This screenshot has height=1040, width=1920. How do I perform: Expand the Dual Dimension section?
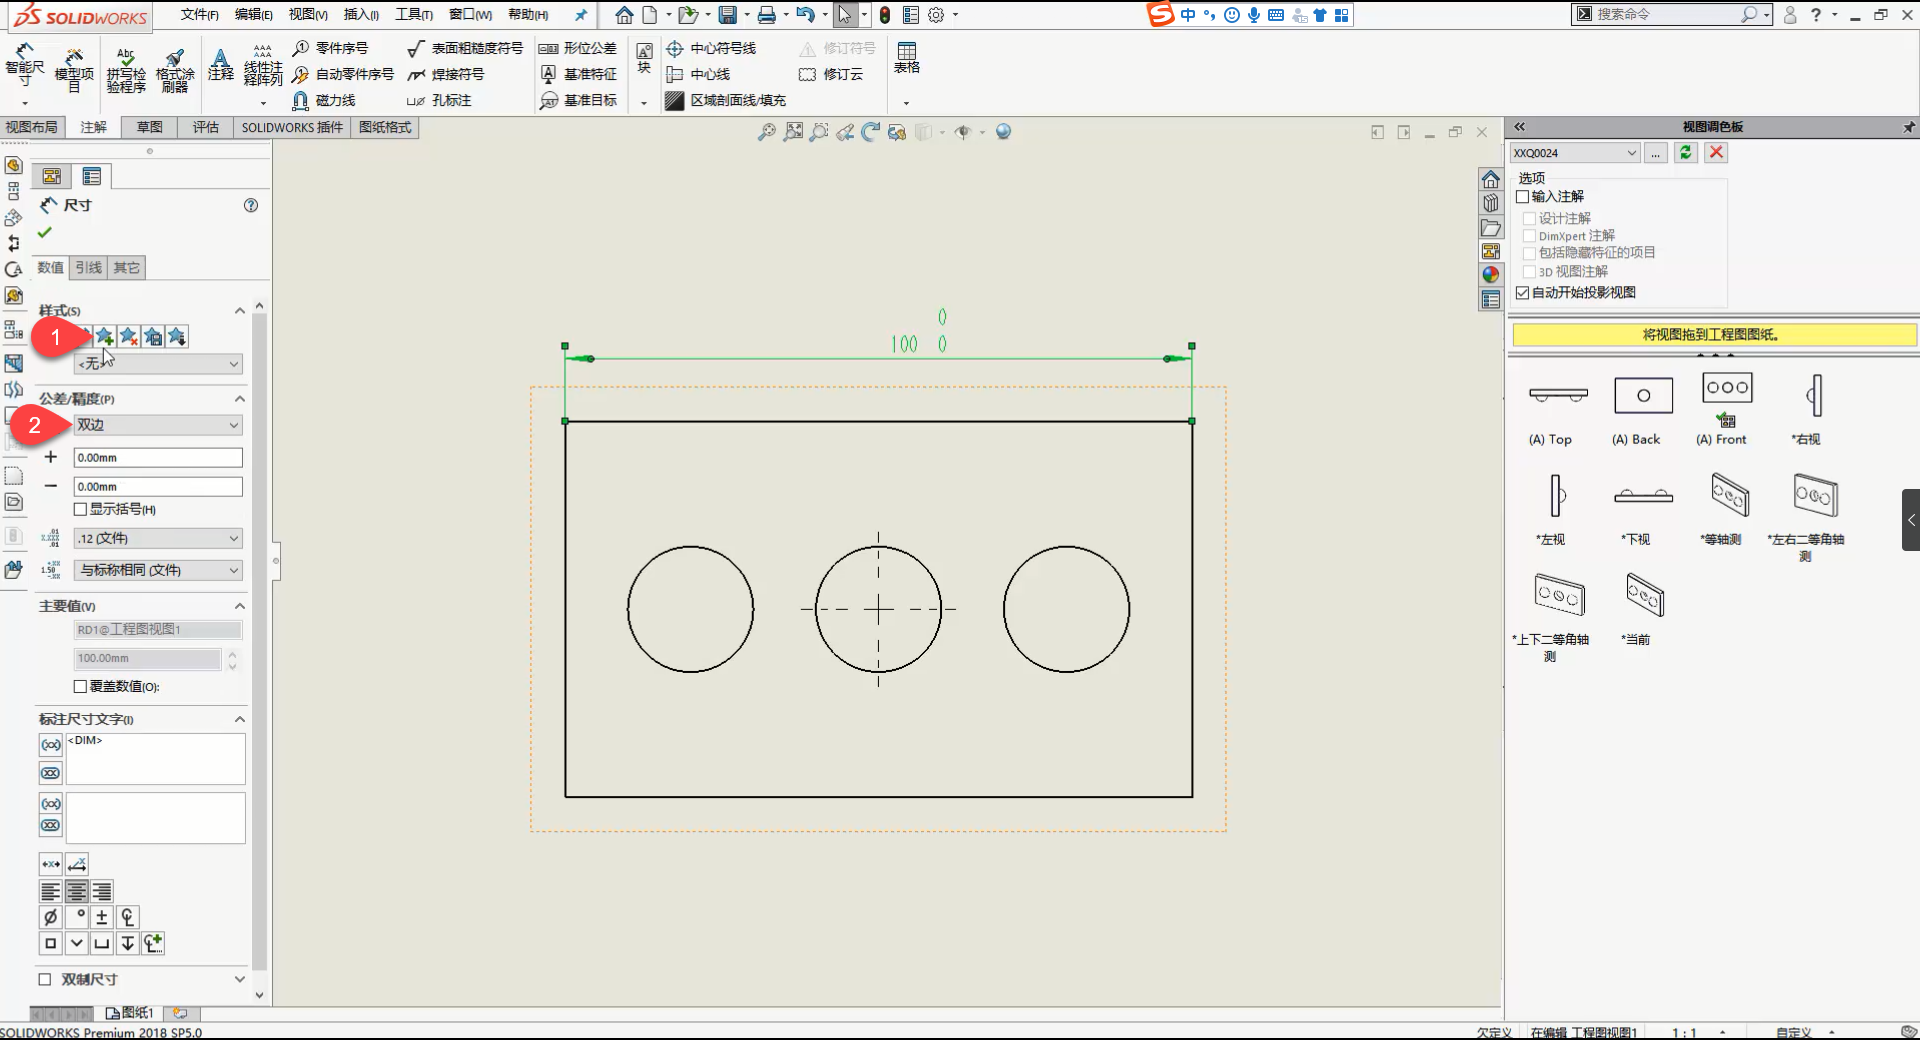coord(240,979)
